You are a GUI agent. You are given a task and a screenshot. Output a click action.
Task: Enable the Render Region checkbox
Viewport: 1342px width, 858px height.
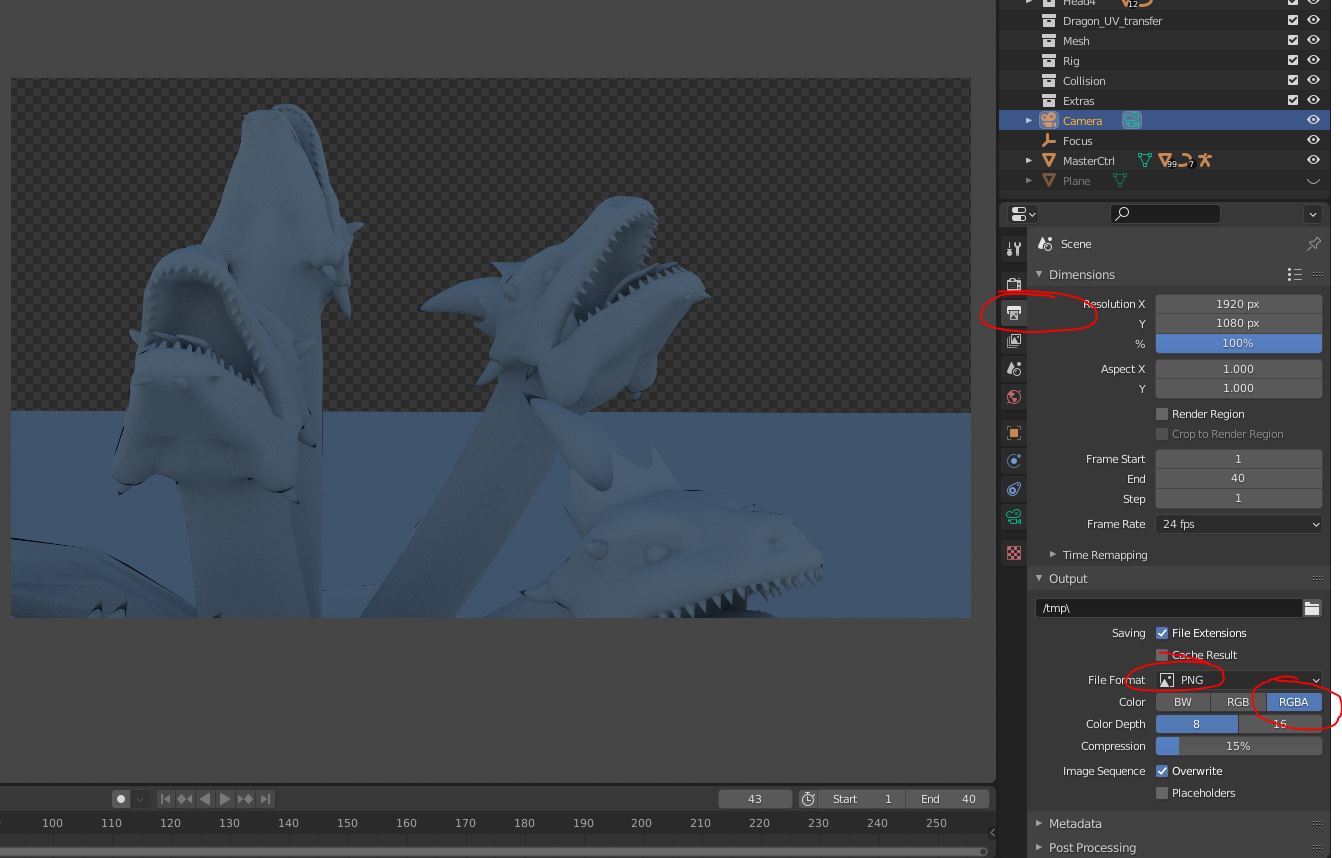(1162, 414)
